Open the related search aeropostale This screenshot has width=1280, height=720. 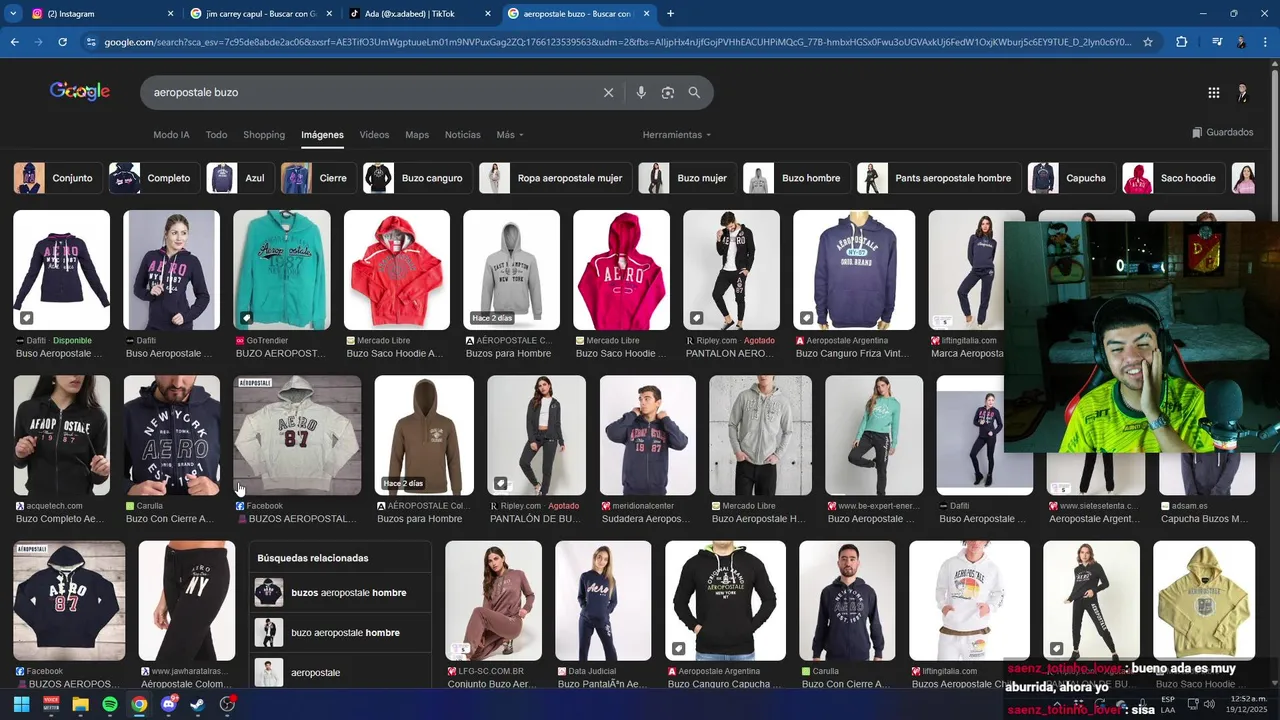[x=341, y=673]
